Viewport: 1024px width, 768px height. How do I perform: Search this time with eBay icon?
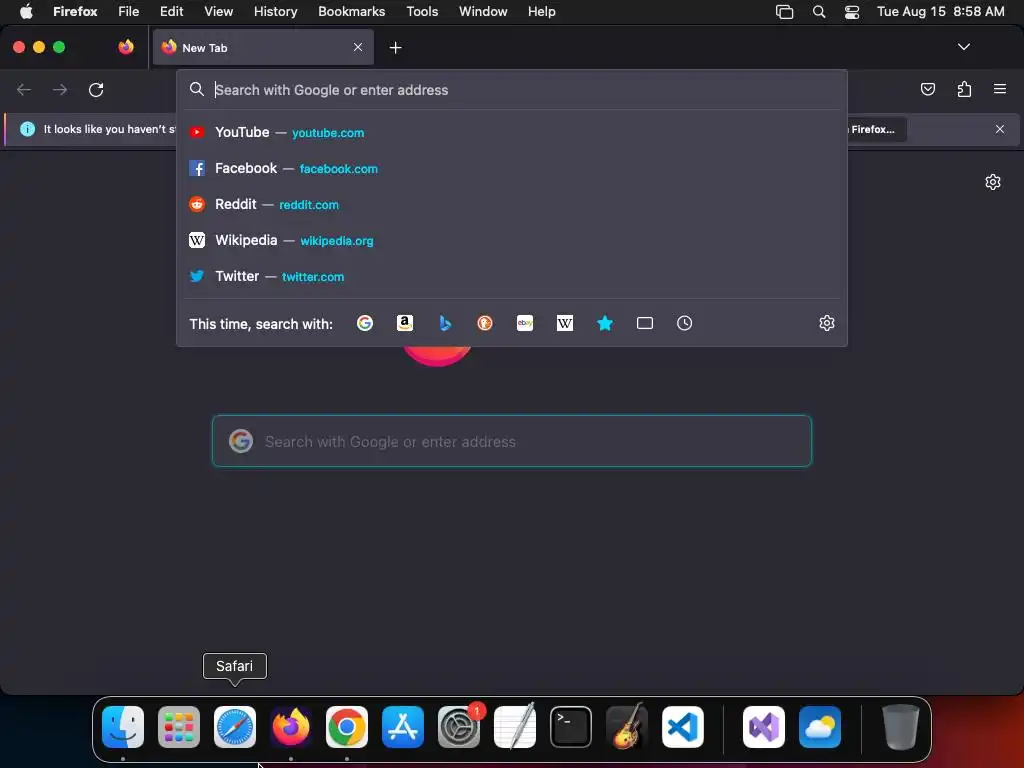tap(525, 323)
